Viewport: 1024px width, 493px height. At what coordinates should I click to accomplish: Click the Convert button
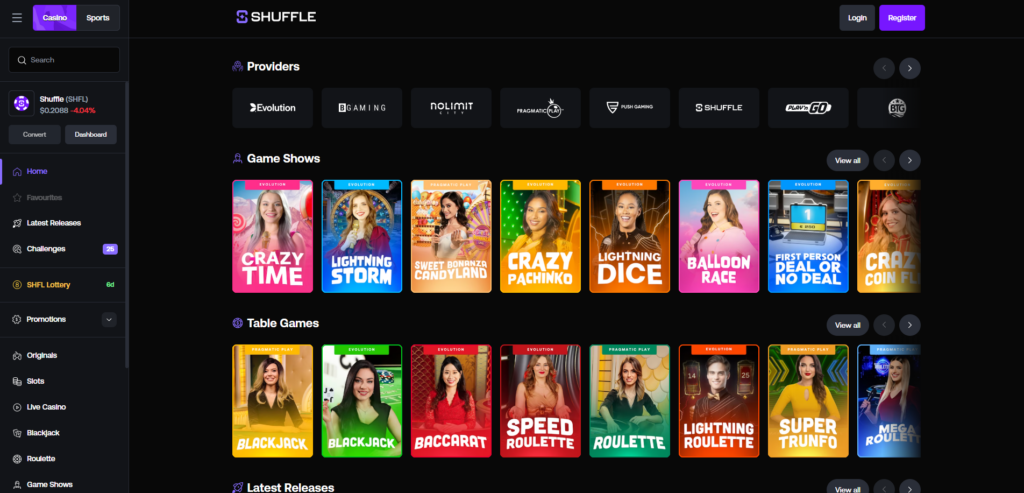click(35, 135)
